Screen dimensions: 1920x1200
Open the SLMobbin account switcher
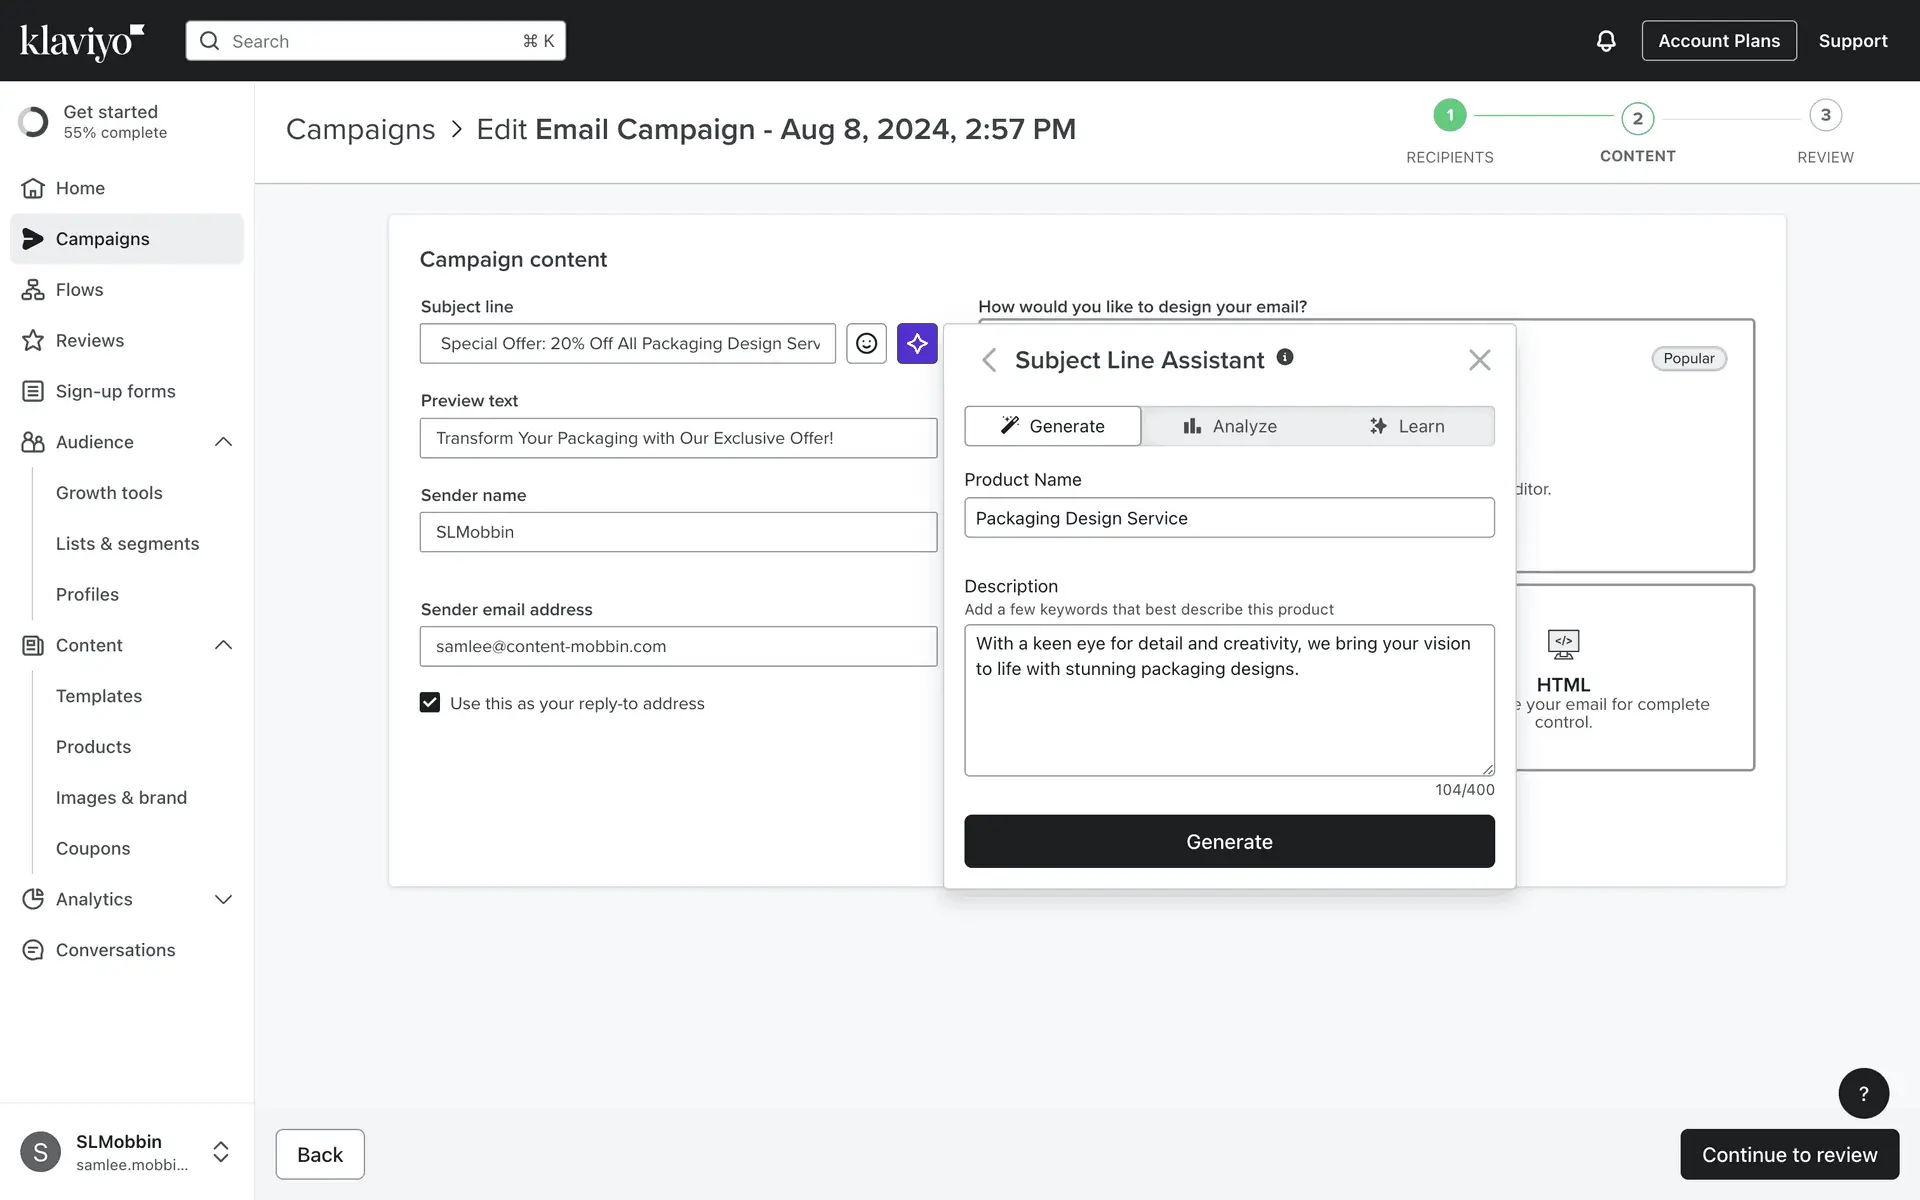(x=221, y=1152)
